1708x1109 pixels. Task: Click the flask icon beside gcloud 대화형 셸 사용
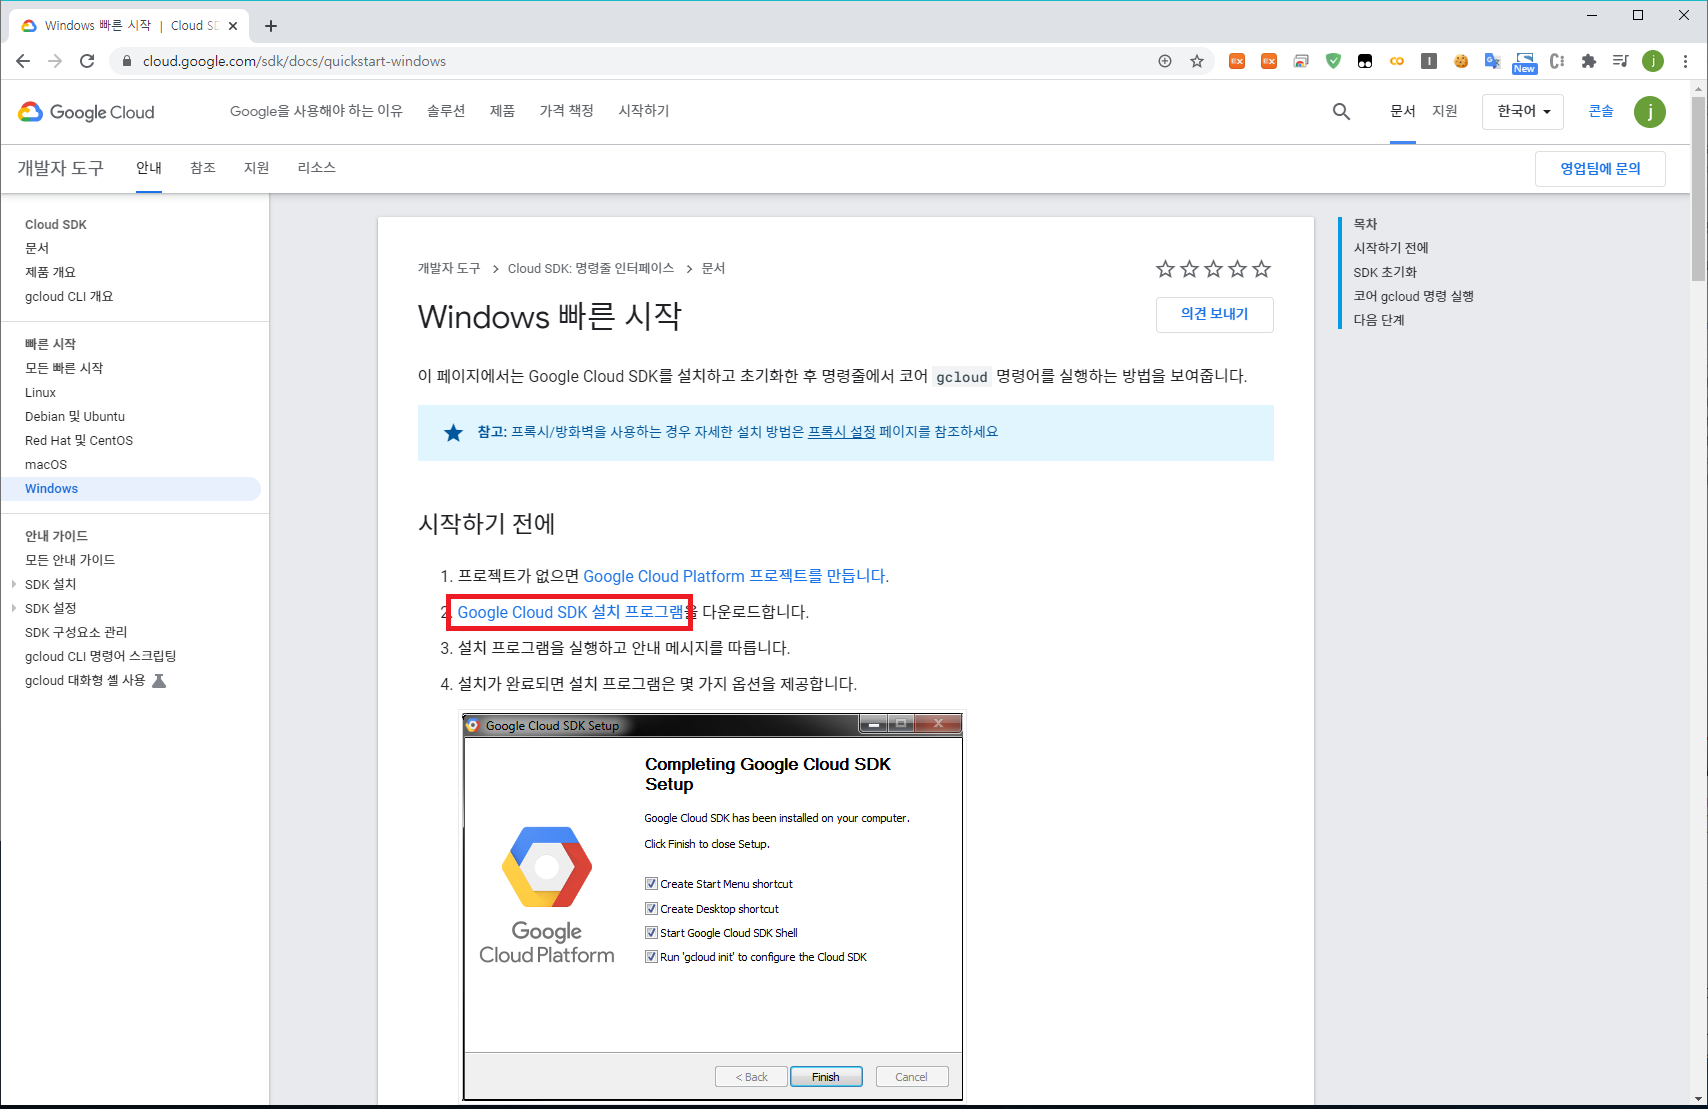(x=158, y=681)
